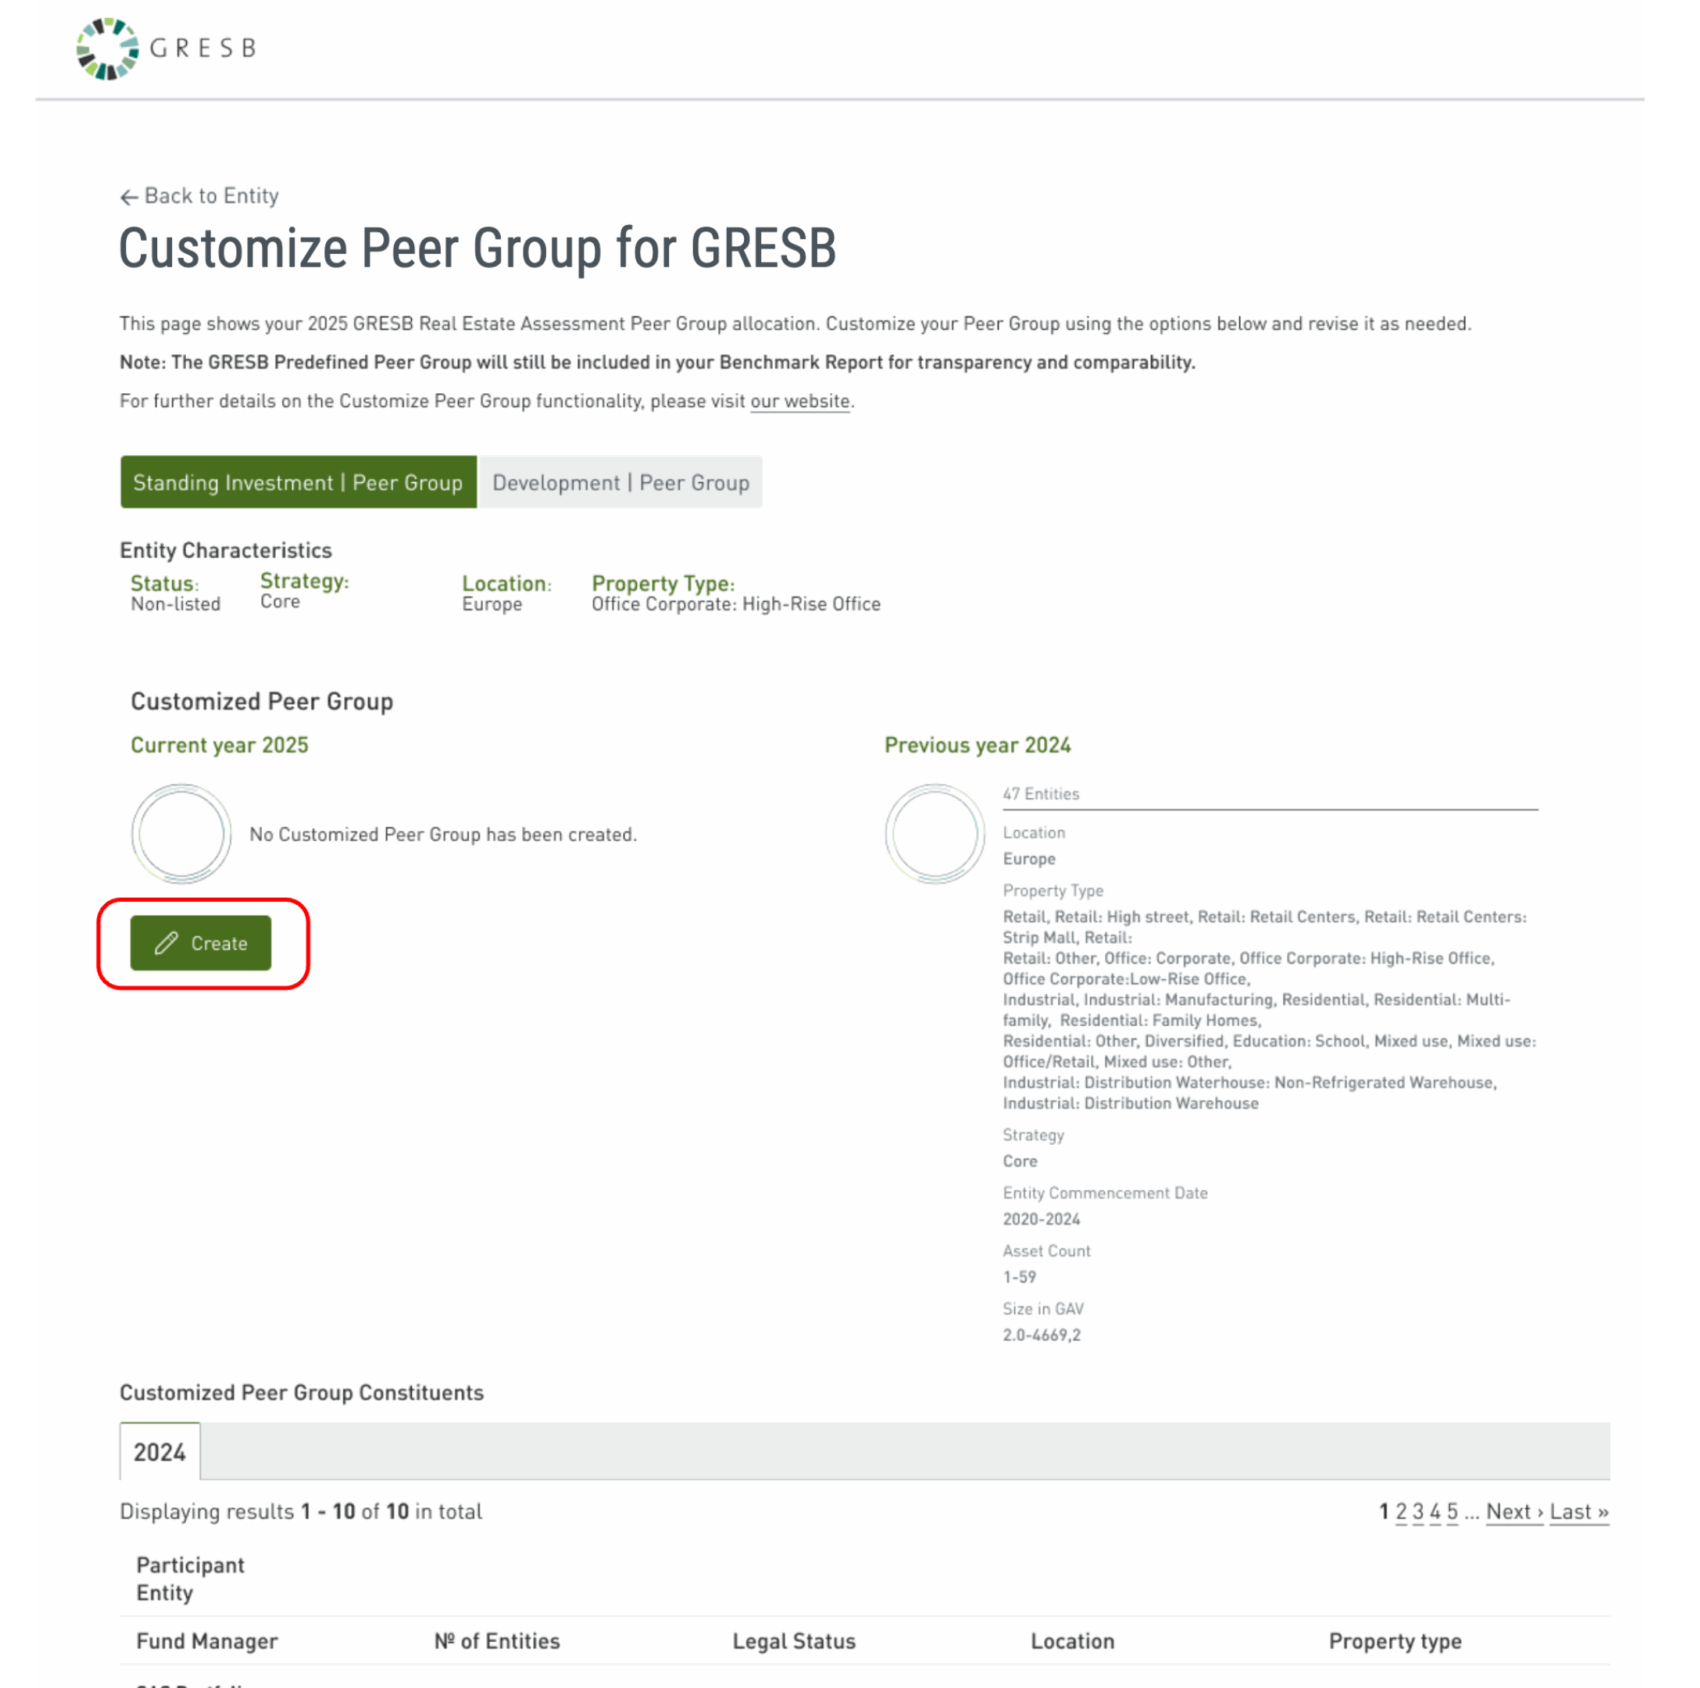Go to page 2 of results
Image resolution: width=1700 pixels, height=1688 pixels.
1401,1511
